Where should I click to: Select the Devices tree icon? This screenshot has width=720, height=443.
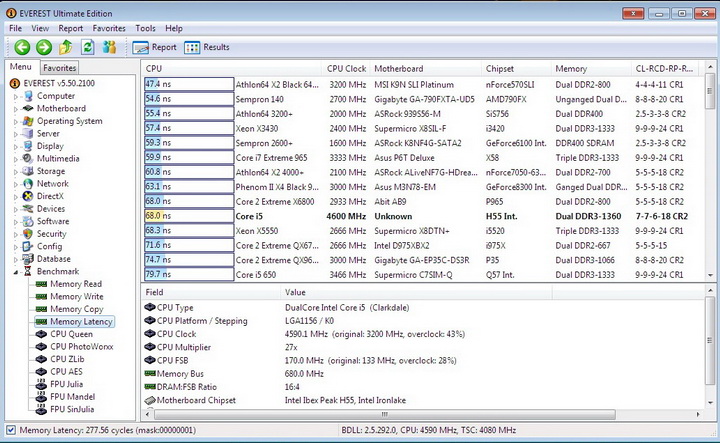(x=28, y=208)
